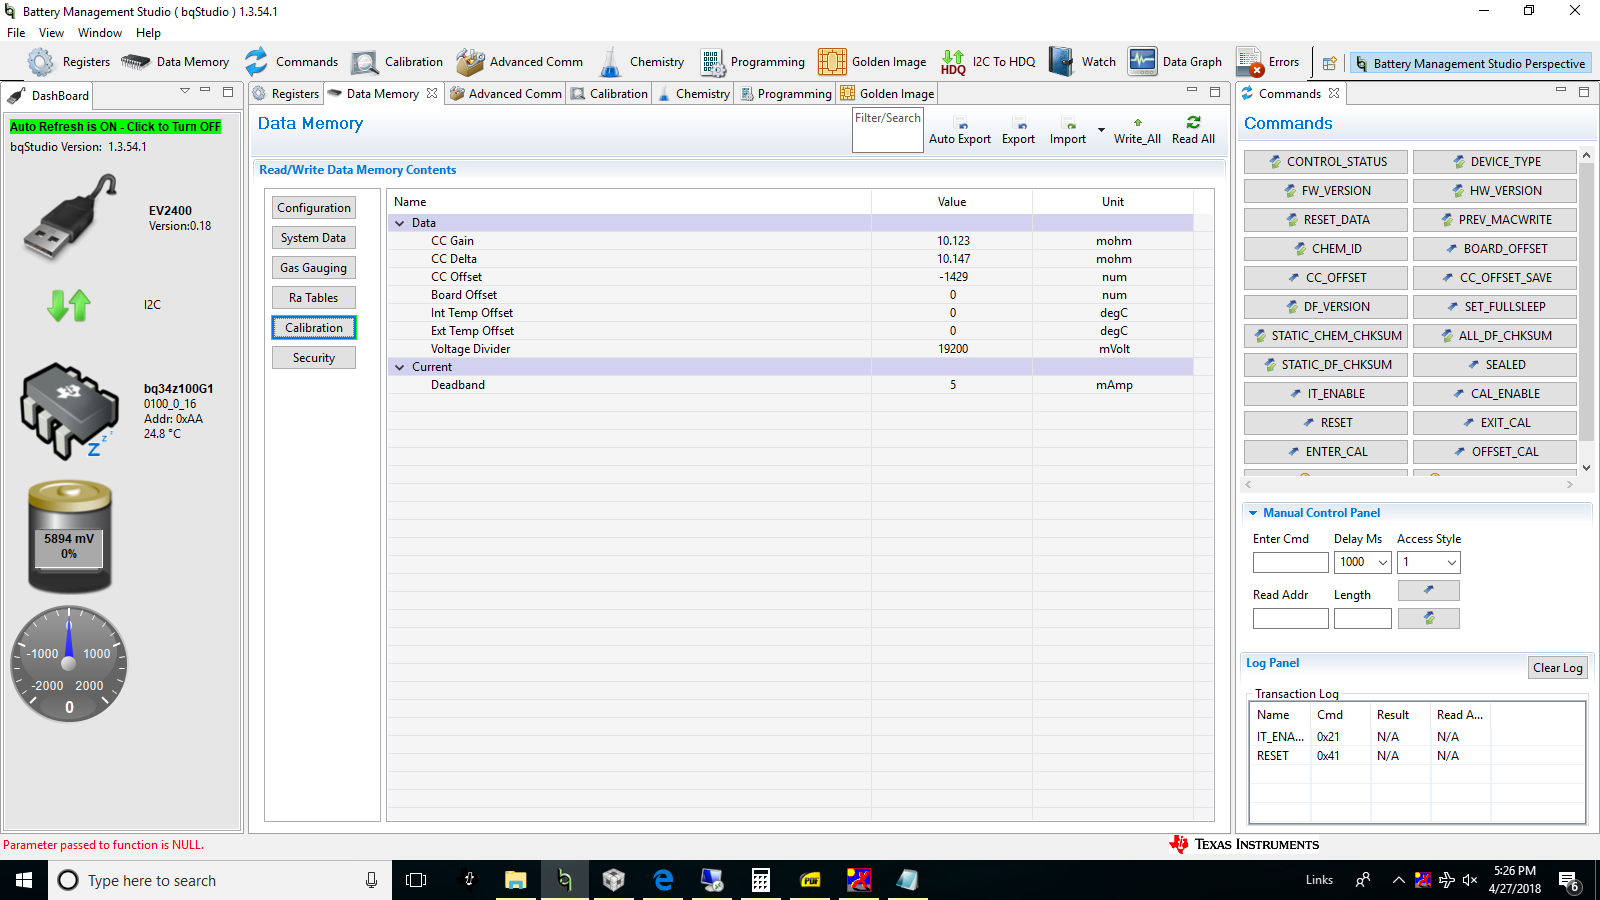Image resolution: width=1600 pixels, height=900 pixels.
Task: Click the Auto Export icon
Action: (960, 124)
